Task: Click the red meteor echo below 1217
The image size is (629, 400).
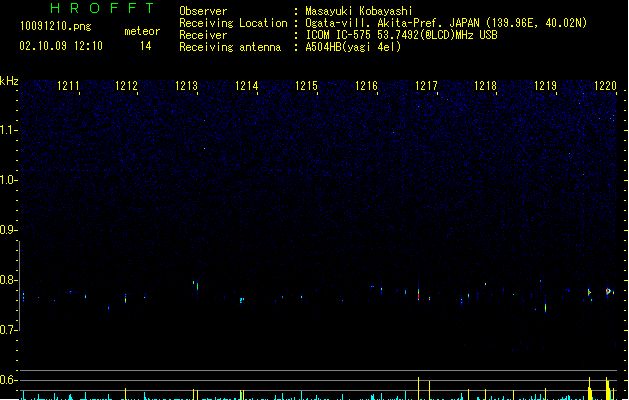Action: pyautogui.click(x=418, y=293)
